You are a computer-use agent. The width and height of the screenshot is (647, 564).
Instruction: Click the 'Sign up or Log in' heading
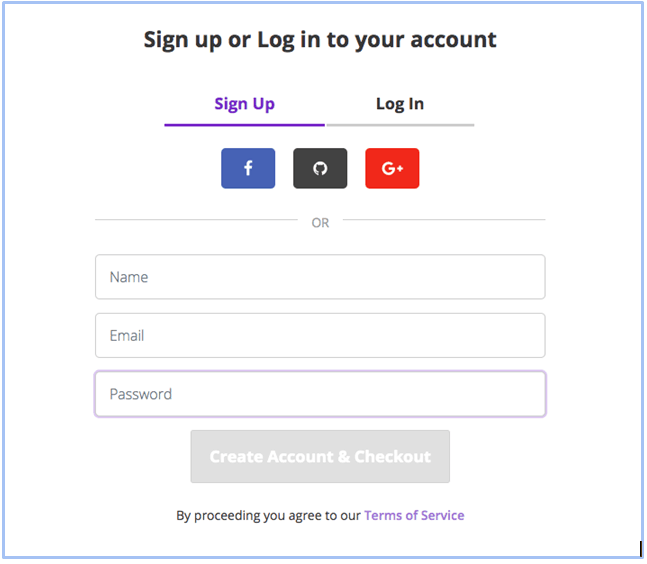coord(320,40)
